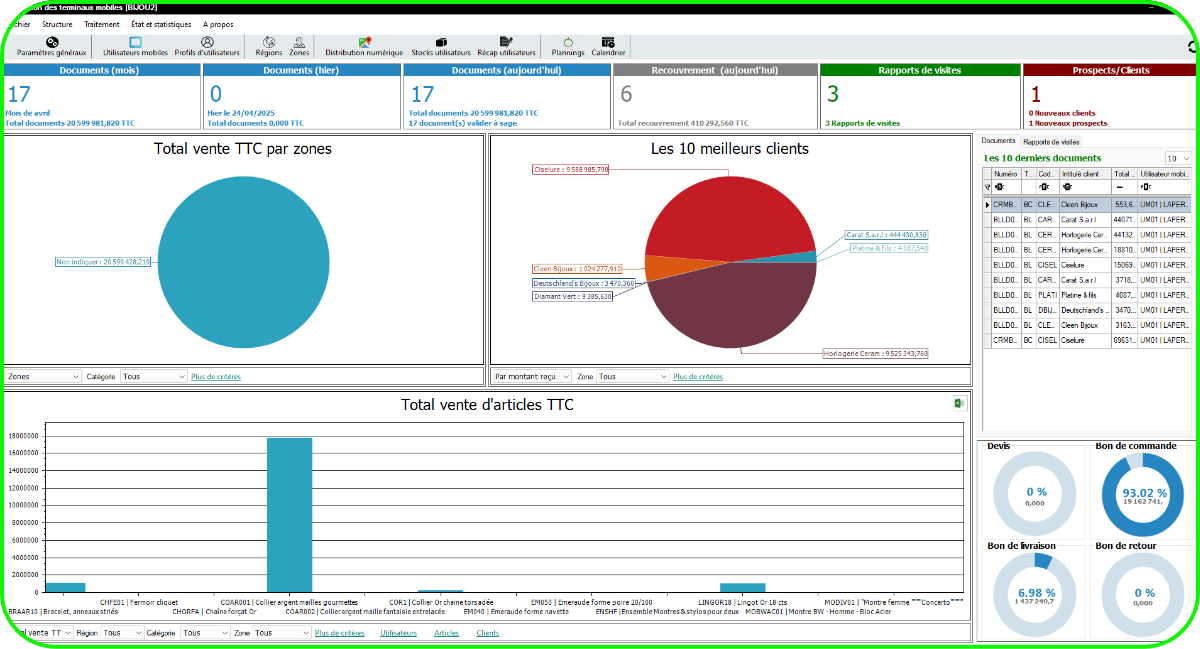This screenshot has width=1200, height=649.
Task: Click Plus de critères under the best clients chart
Action: (697, 377)
